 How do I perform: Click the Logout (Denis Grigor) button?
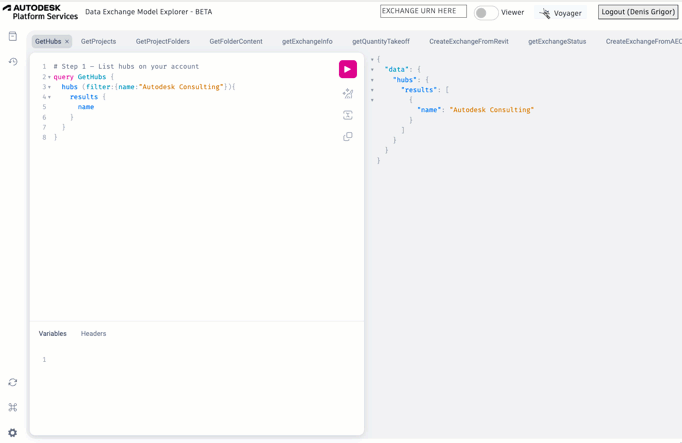pyautogui.click(x=638, y=12)
